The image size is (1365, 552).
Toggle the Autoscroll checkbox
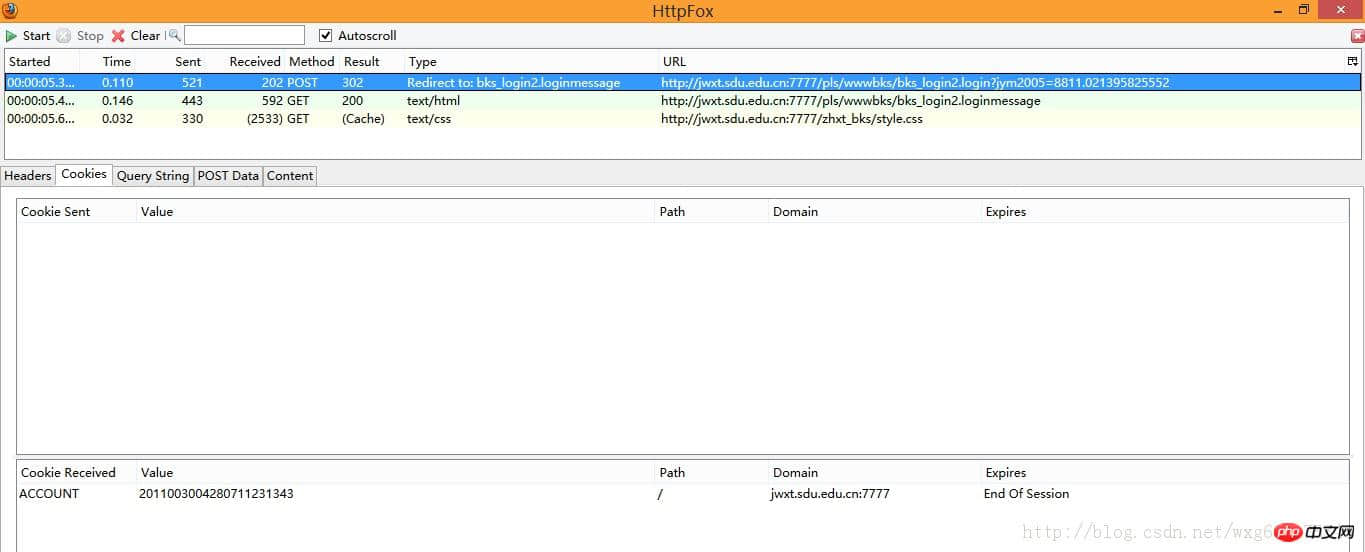(x=325, y=36)
